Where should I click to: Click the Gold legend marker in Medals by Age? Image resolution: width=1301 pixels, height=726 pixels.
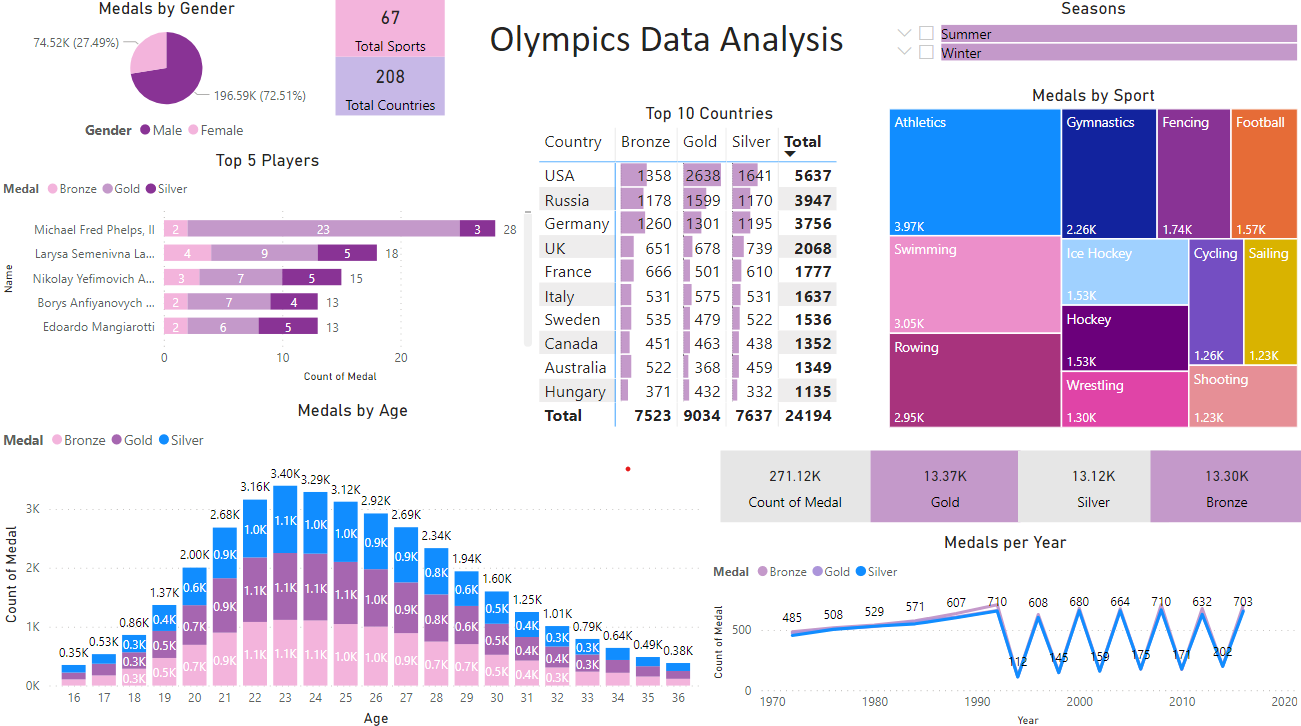click(116, 440)
